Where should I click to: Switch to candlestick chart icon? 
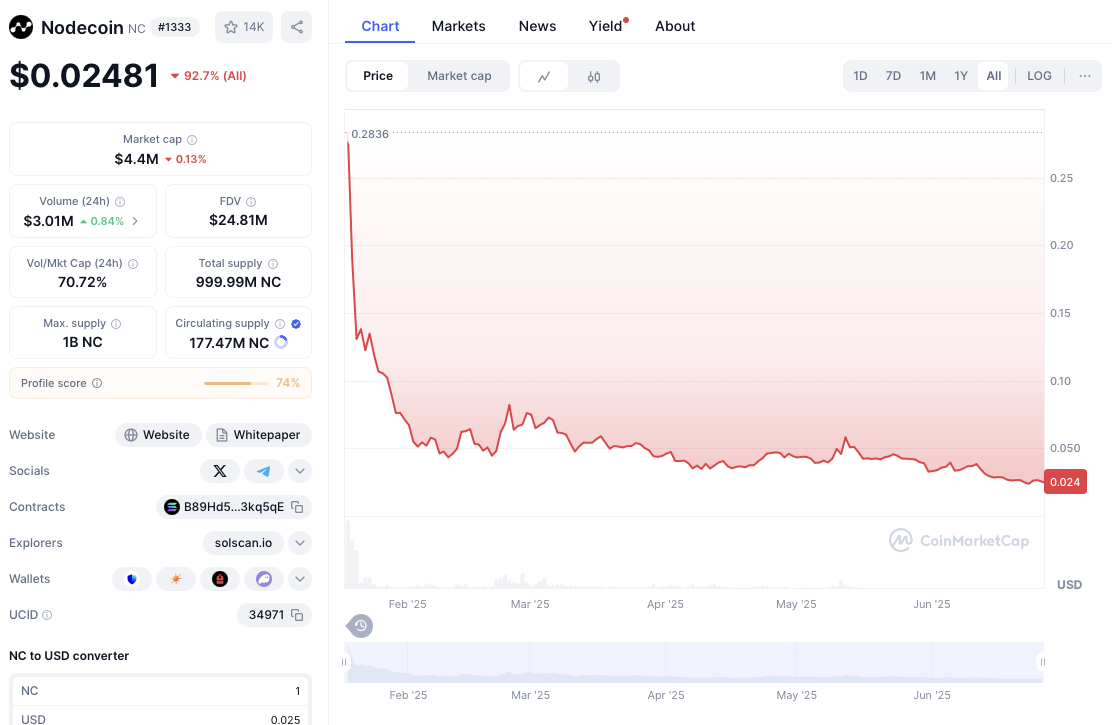594,76
